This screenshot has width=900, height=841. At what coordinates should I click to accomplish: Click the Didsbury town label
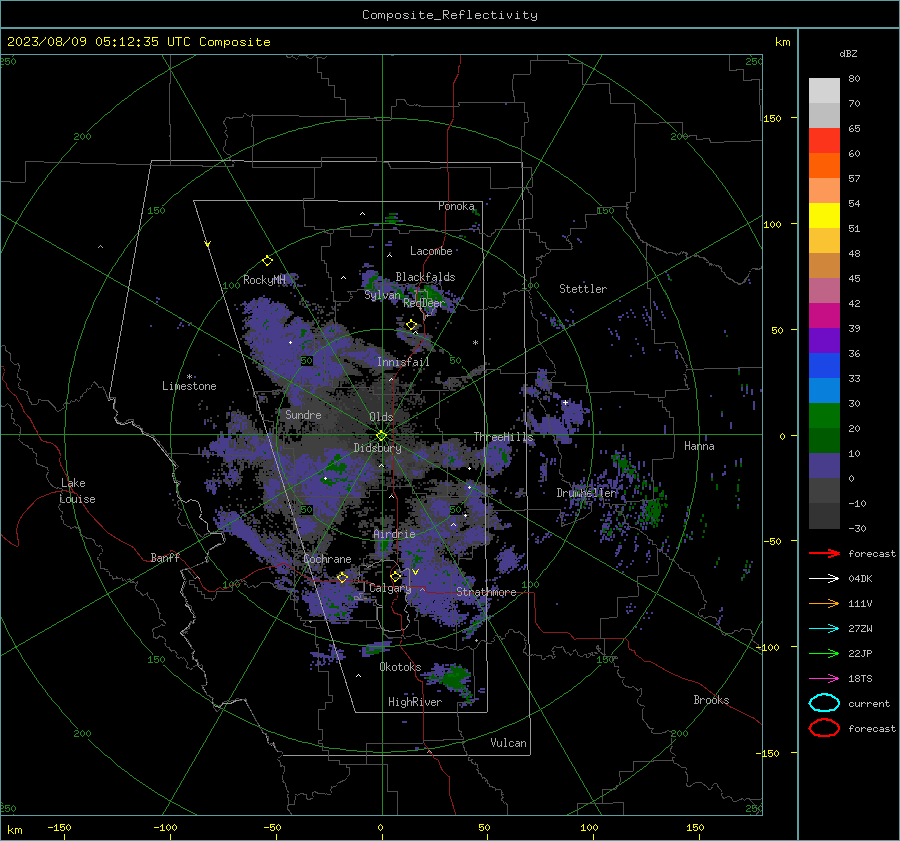[377, 448]
